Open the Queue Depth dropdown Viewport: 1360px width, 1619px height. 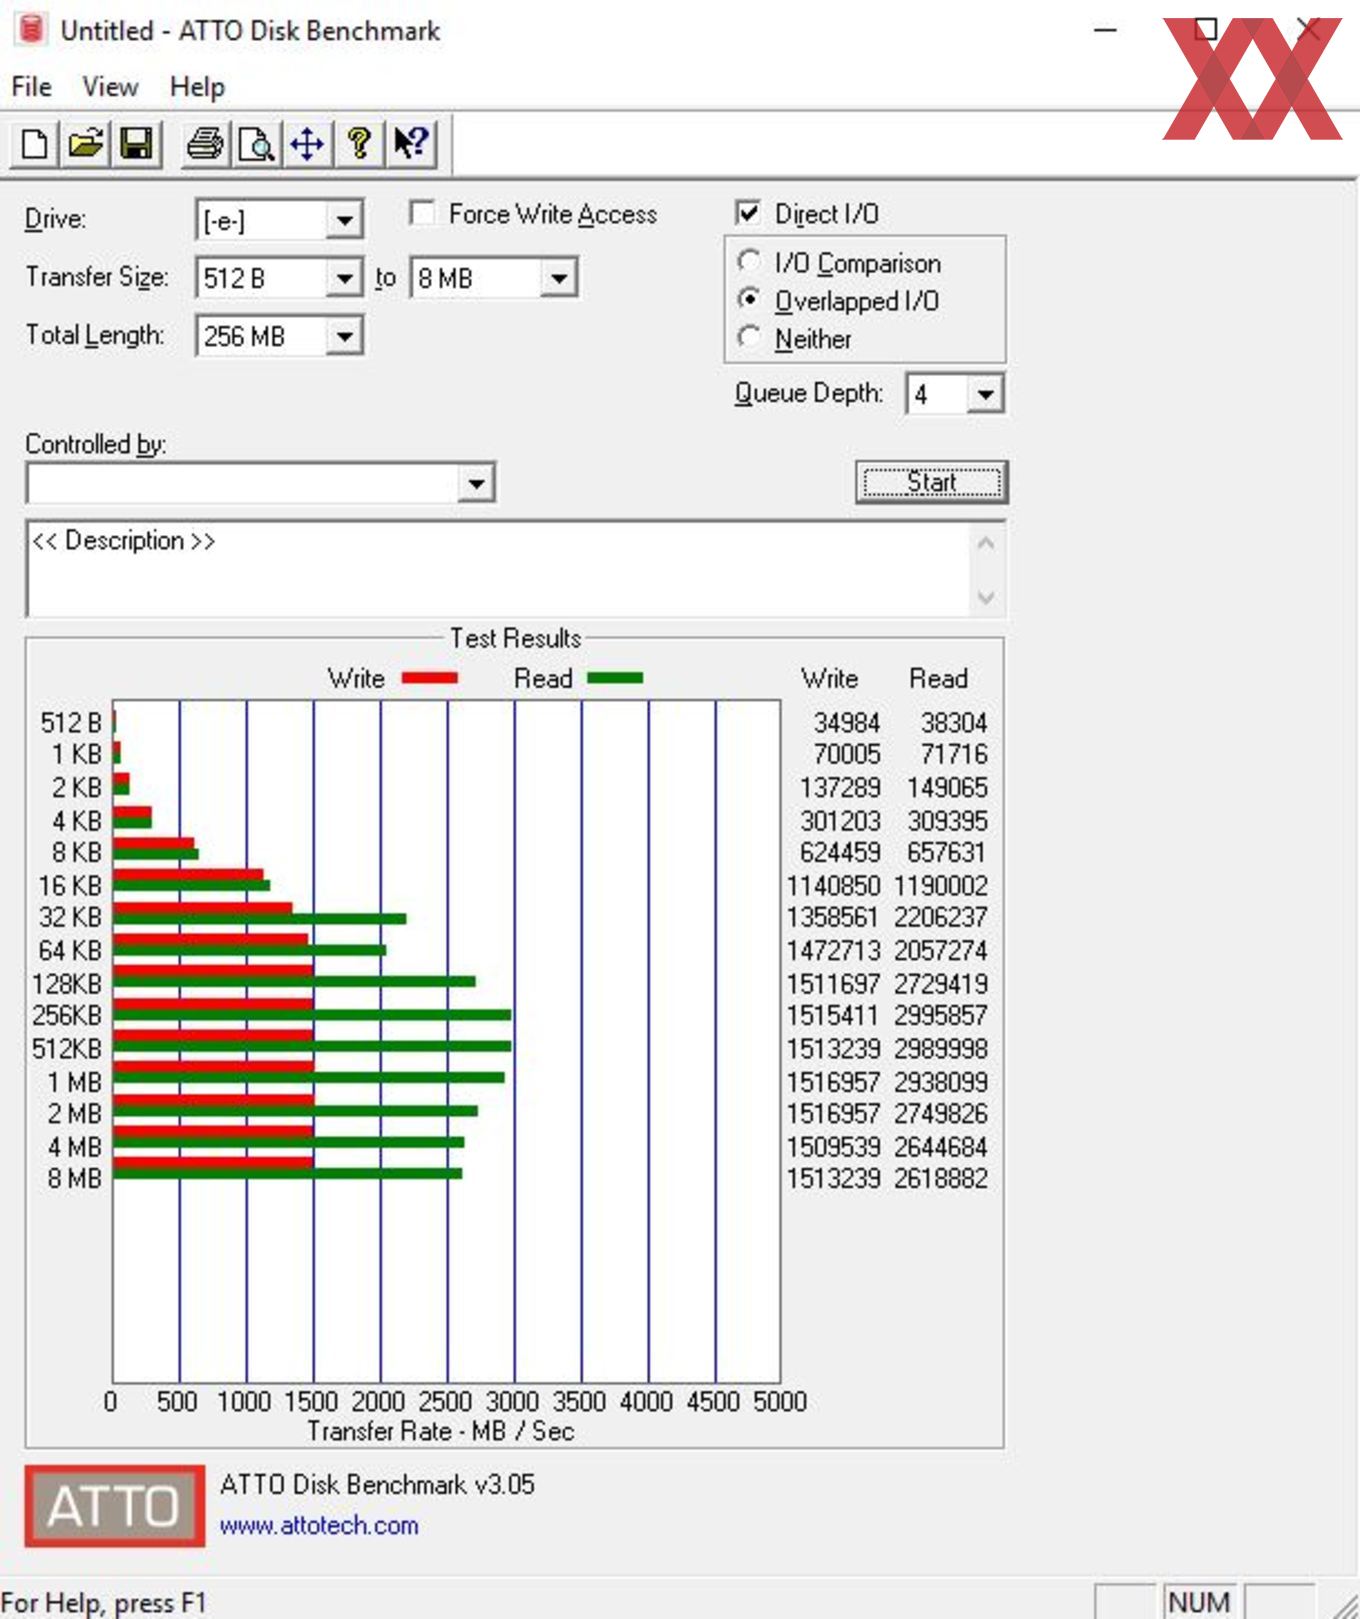pyautogui.click(x=985, y=394)
